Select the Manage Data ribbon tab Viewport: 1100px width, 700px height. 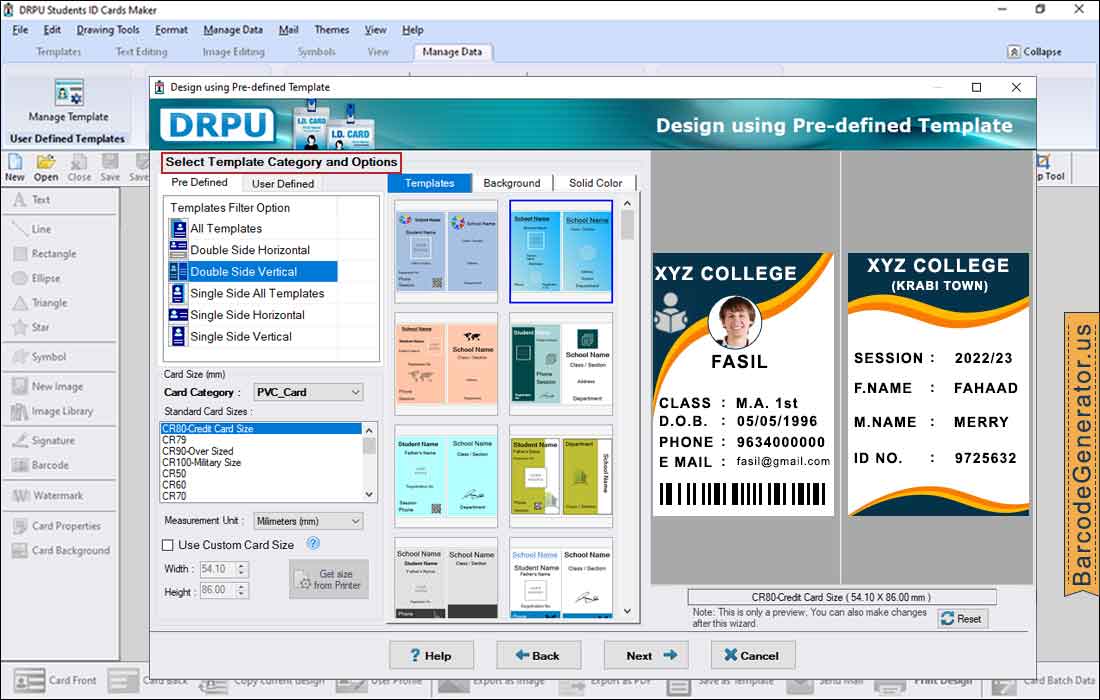pyautogui.click(x=452, y=52)
